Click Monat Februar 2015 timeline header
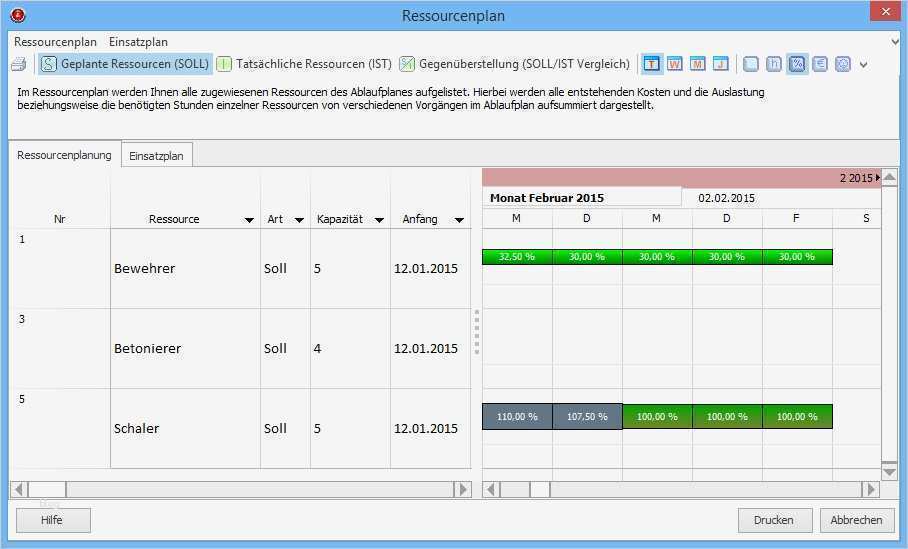Image resolution: width=908 pixels, height=549 pixels. coord(582,197)
